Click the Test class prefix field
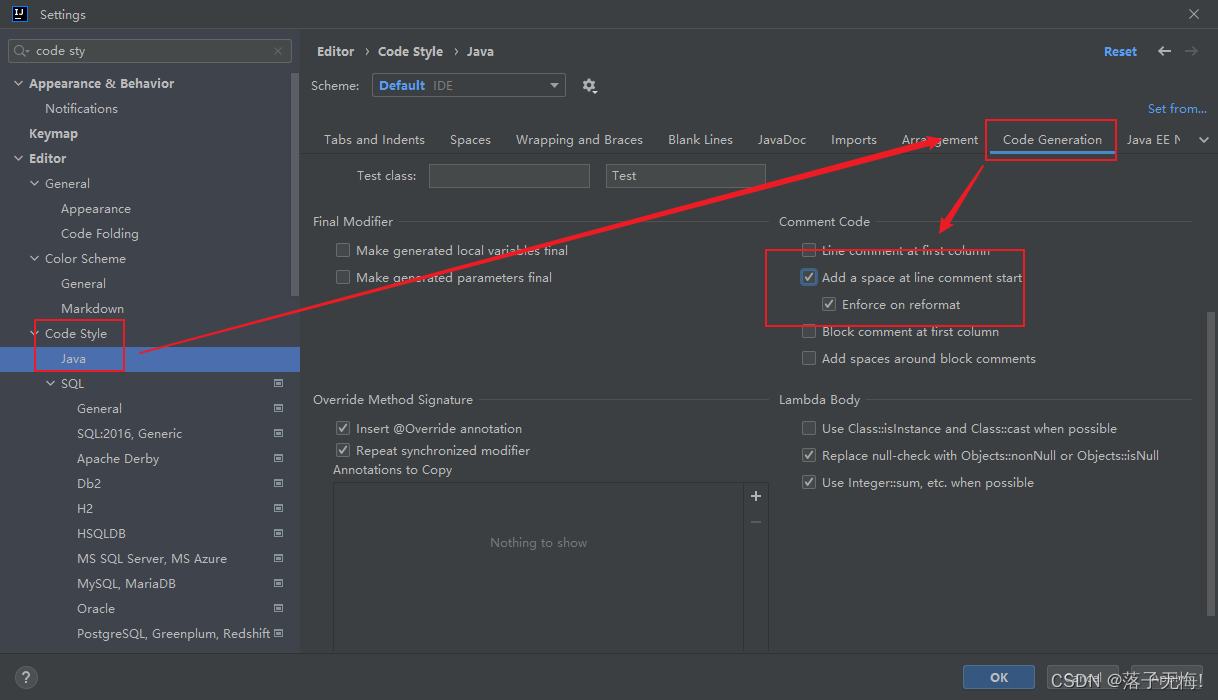 [x=509, y=176]
